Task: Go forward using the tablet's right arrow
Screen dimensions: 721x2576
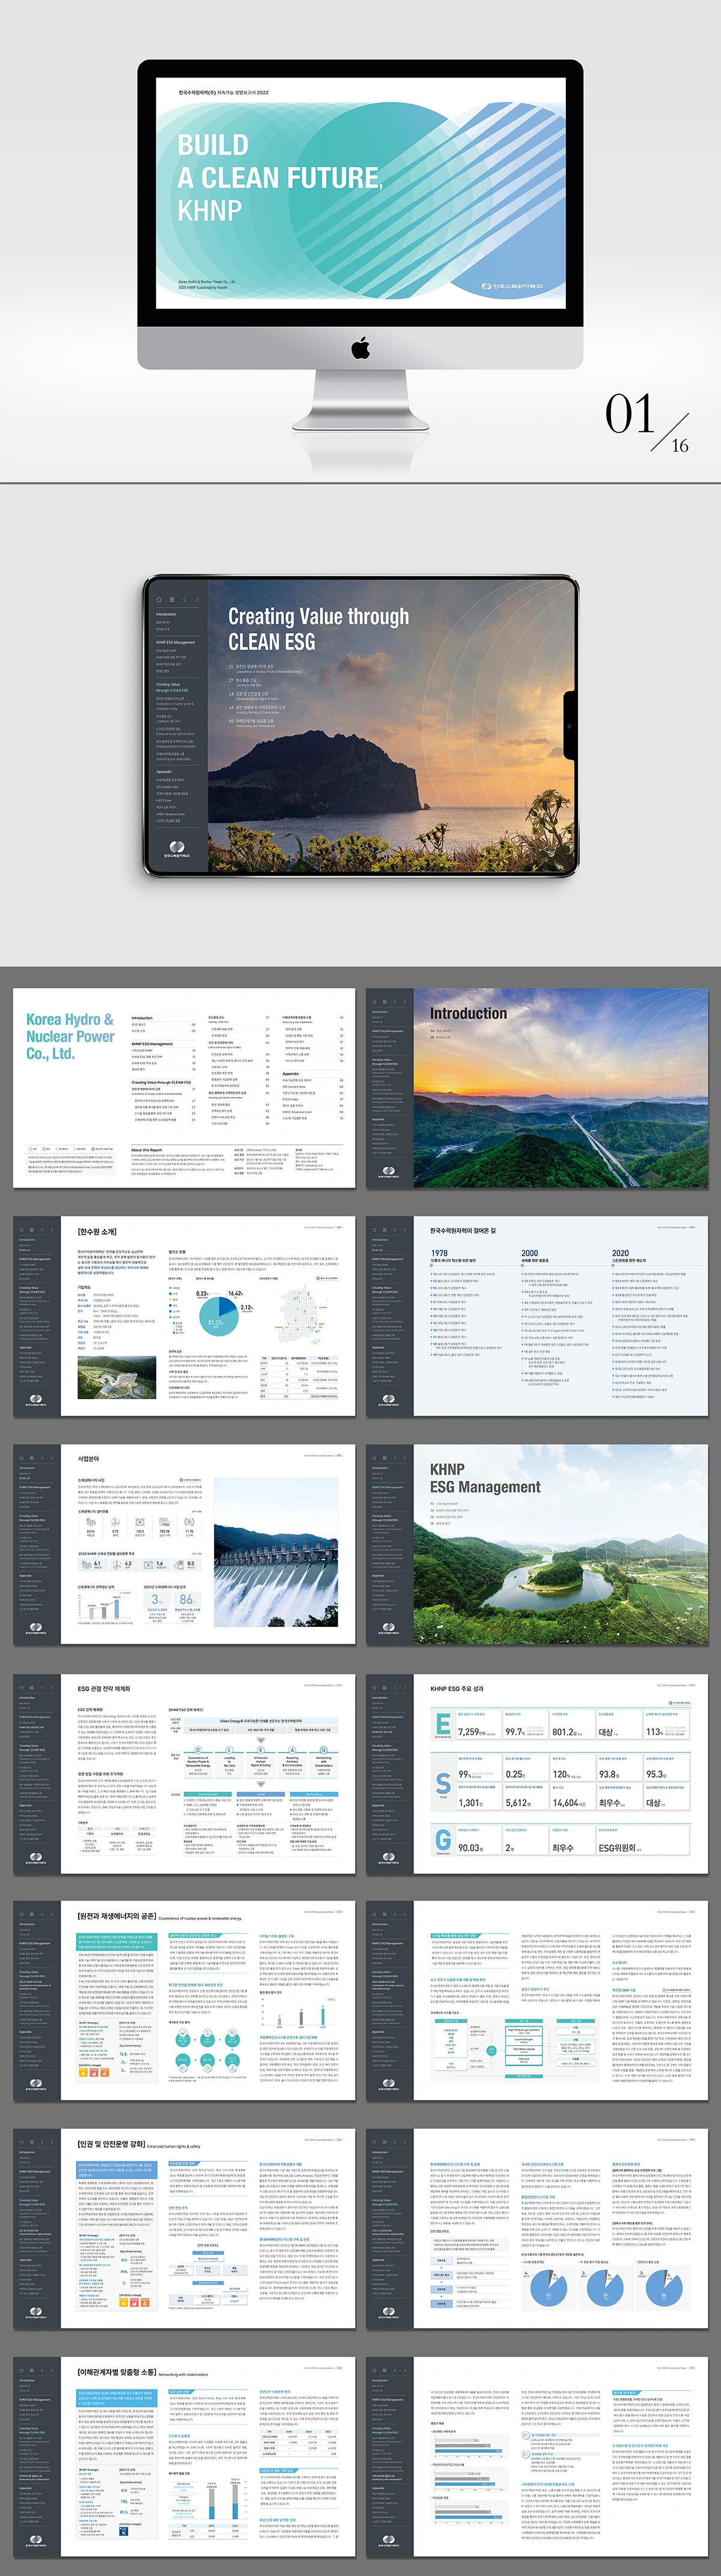Action: 196,600
